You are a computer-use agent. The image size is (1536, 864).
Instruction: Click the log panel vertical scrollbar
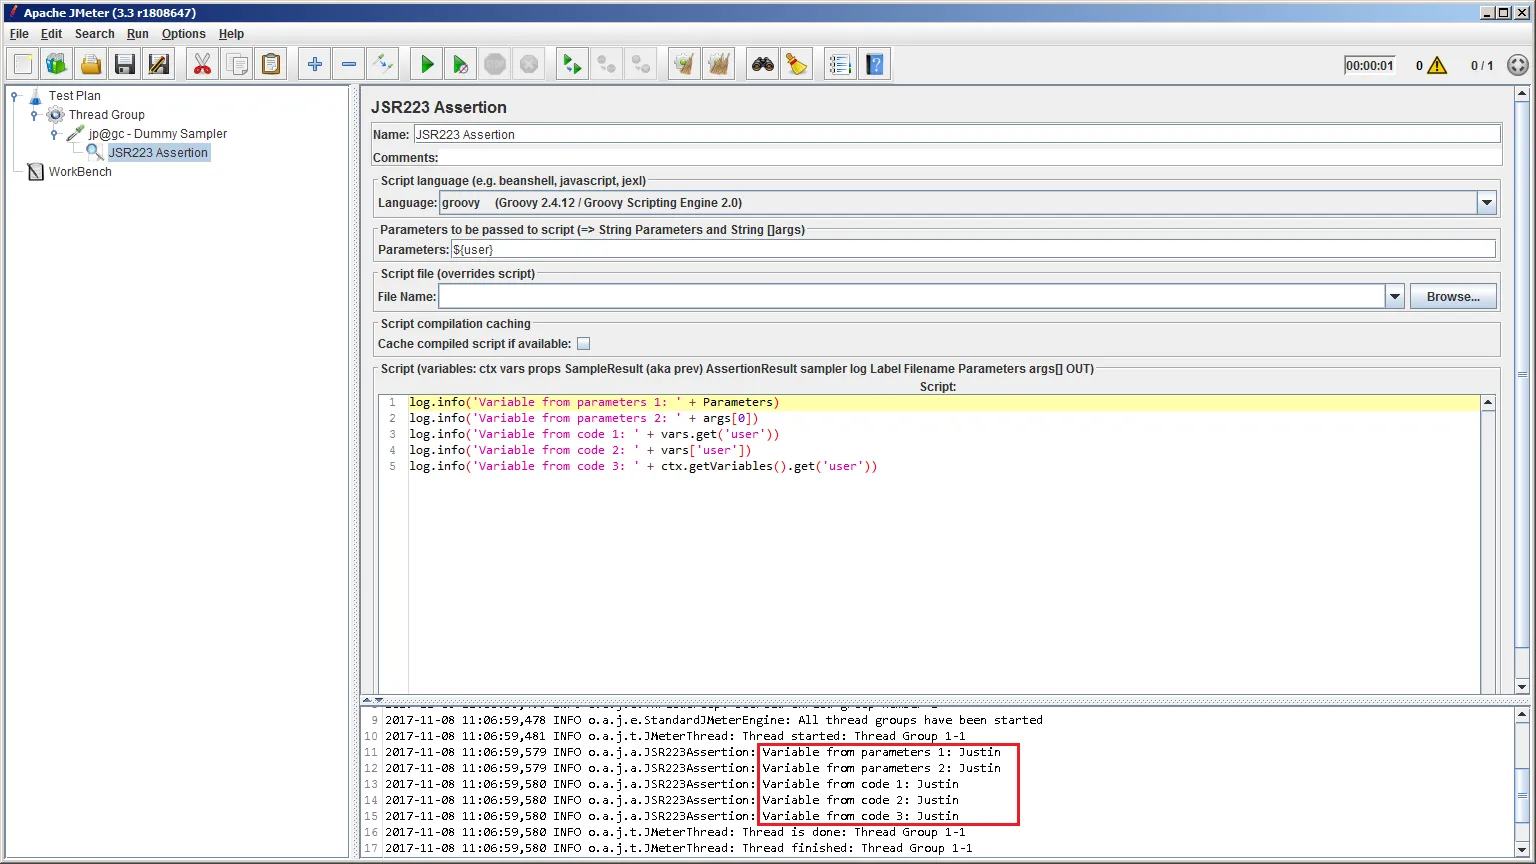[1522, 795]
